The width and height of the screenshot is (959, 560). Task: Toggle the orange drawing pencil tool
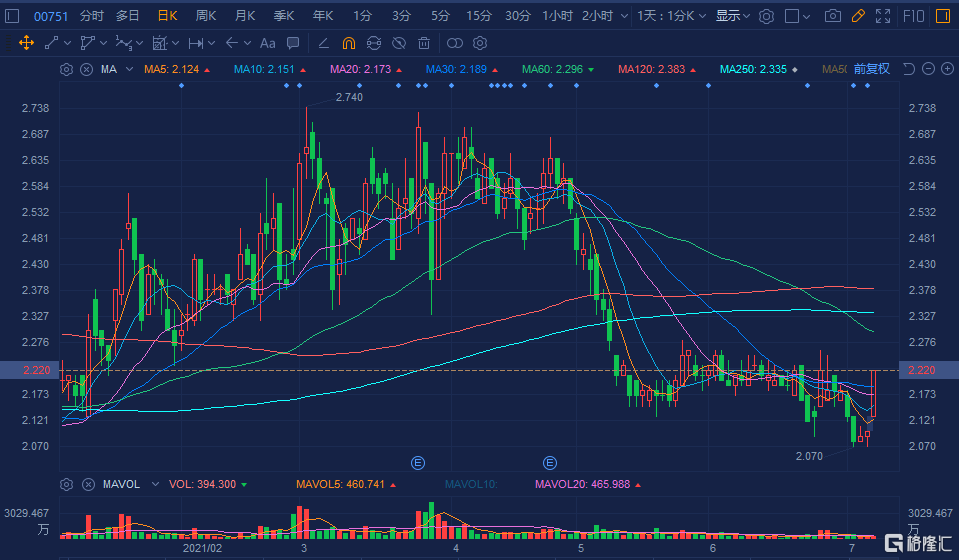858,16
